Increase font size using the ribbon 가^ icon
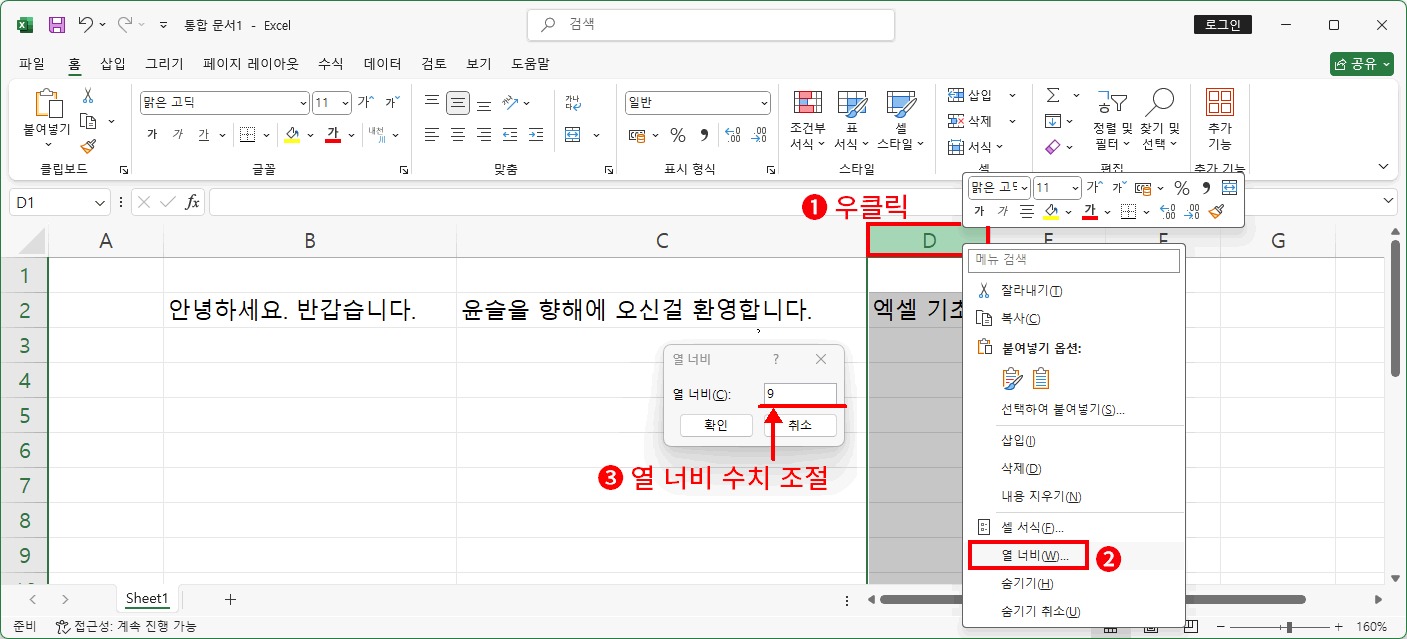Screen dimensions: 1407x639 [x=366, y=102]
